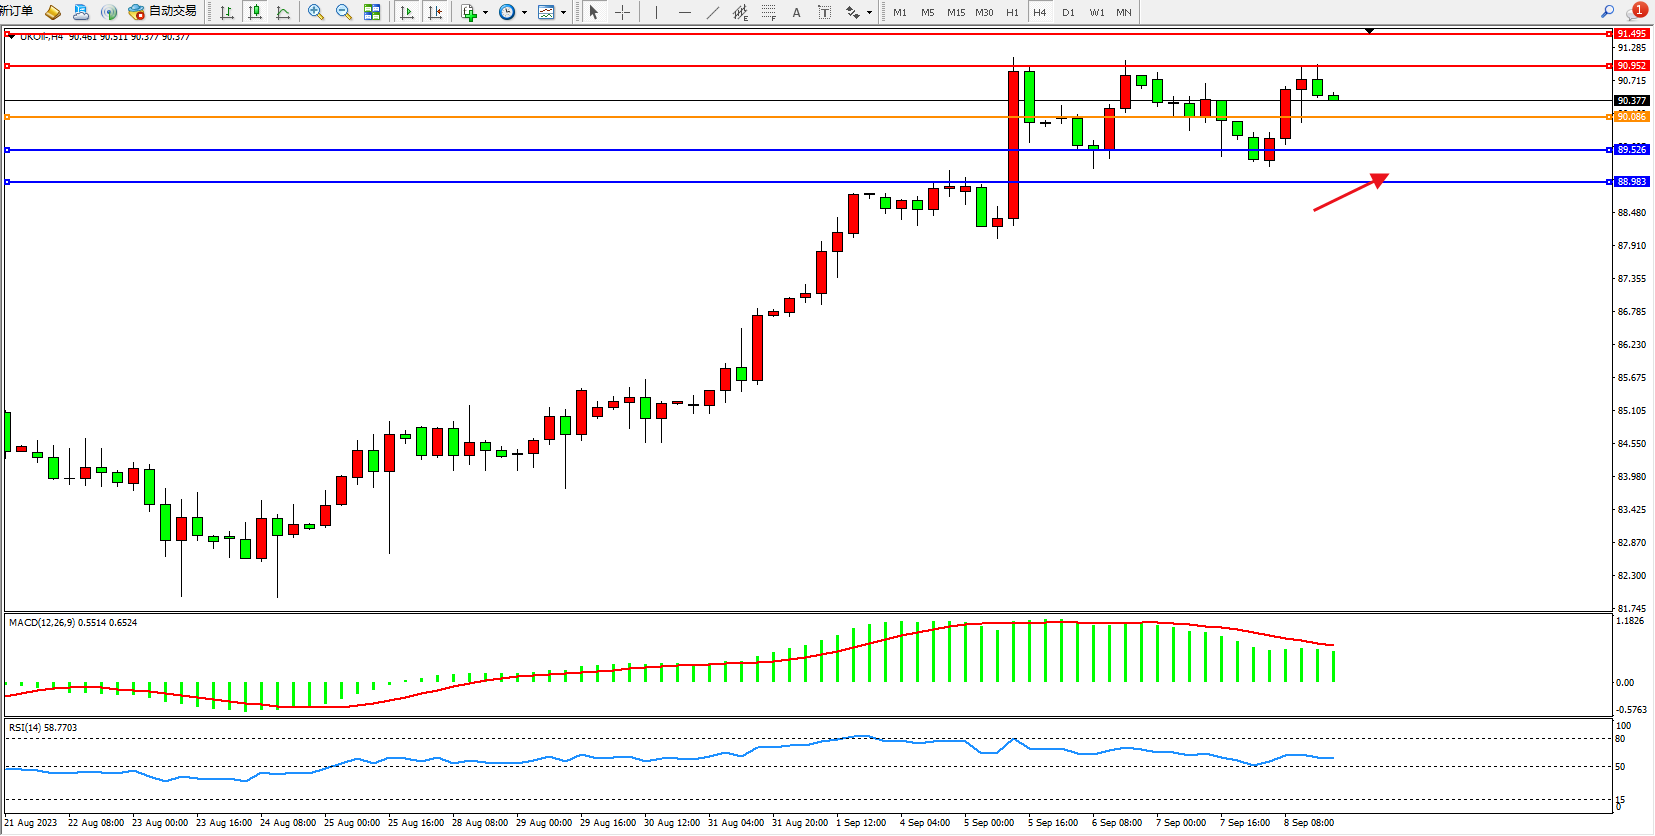
Task: Switch to the D1 timeframe
Action: tap(1068, 12)
